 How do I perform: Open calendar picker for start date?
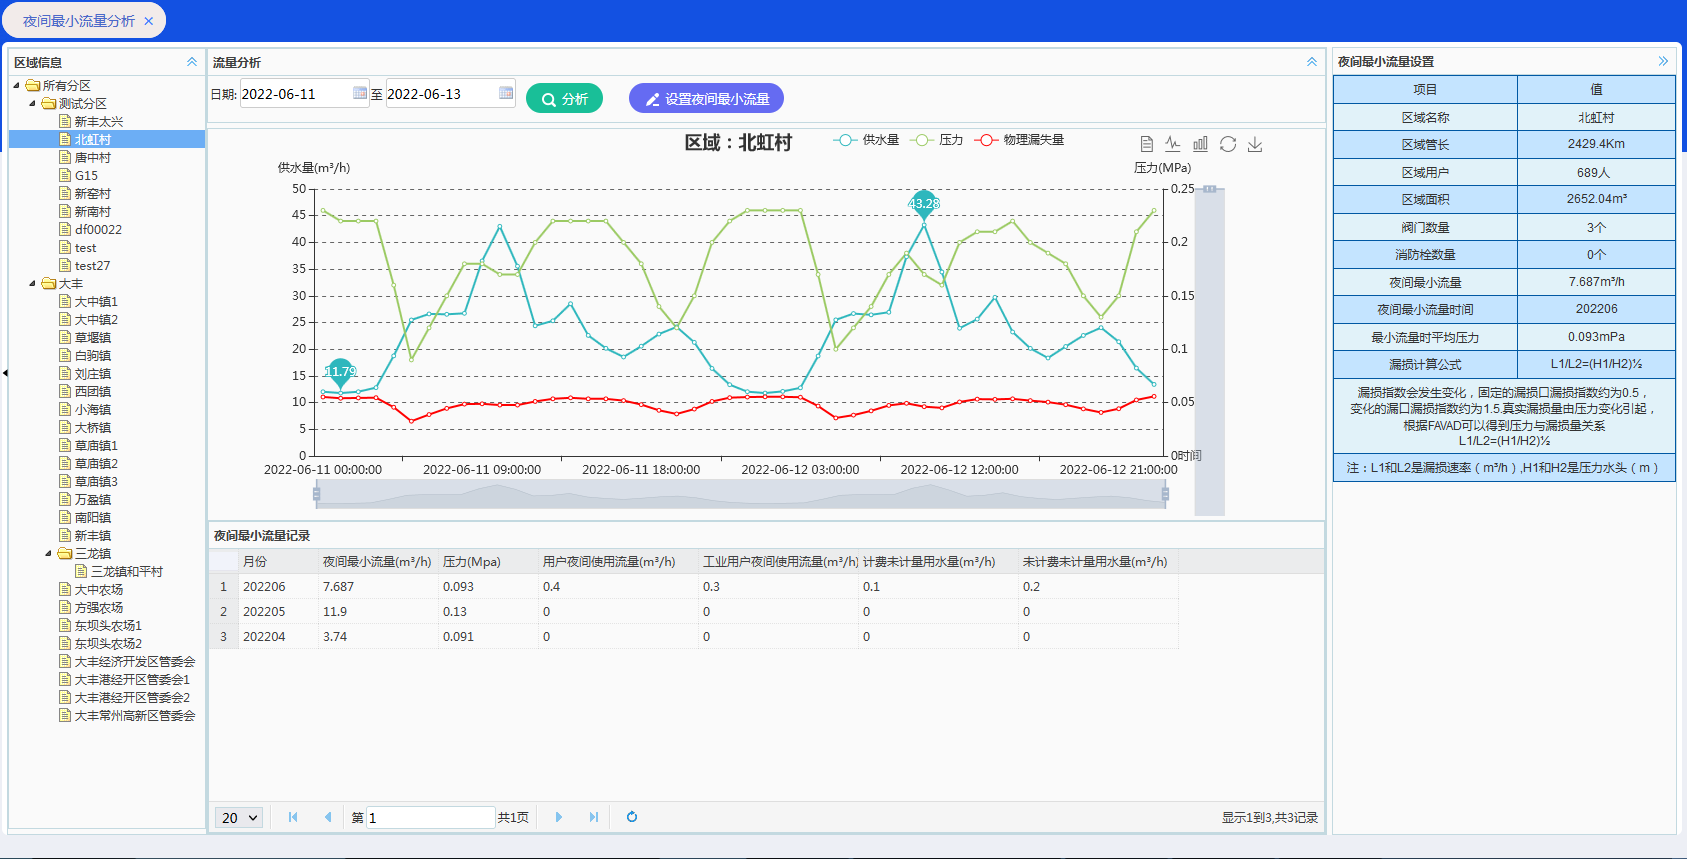[x=360, y=93]
